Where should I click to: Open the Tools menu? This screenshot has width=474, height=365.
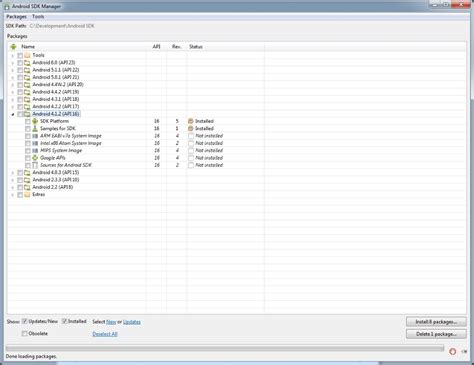click(38, 16)
